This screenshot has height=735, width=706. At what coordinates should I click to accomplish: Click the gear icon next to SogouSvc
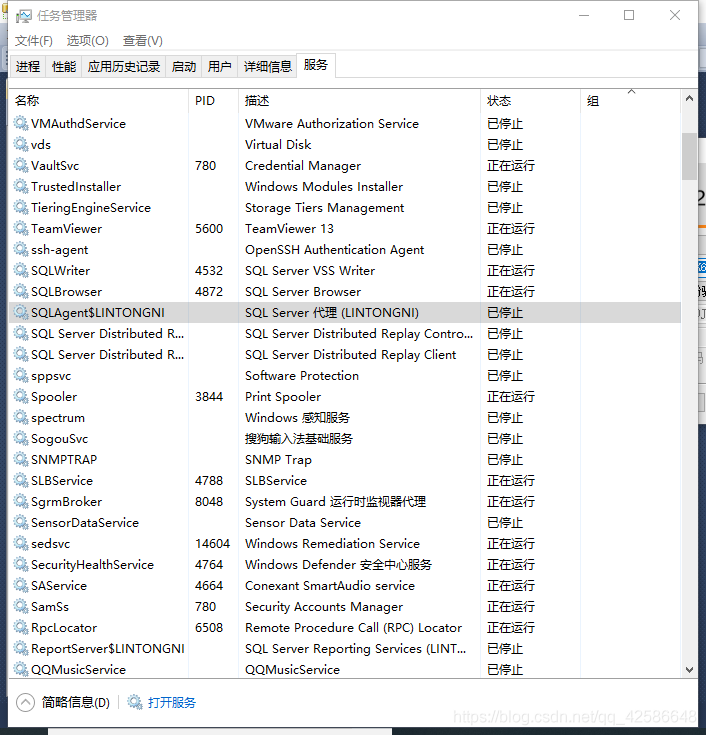(x=21, y=439)
